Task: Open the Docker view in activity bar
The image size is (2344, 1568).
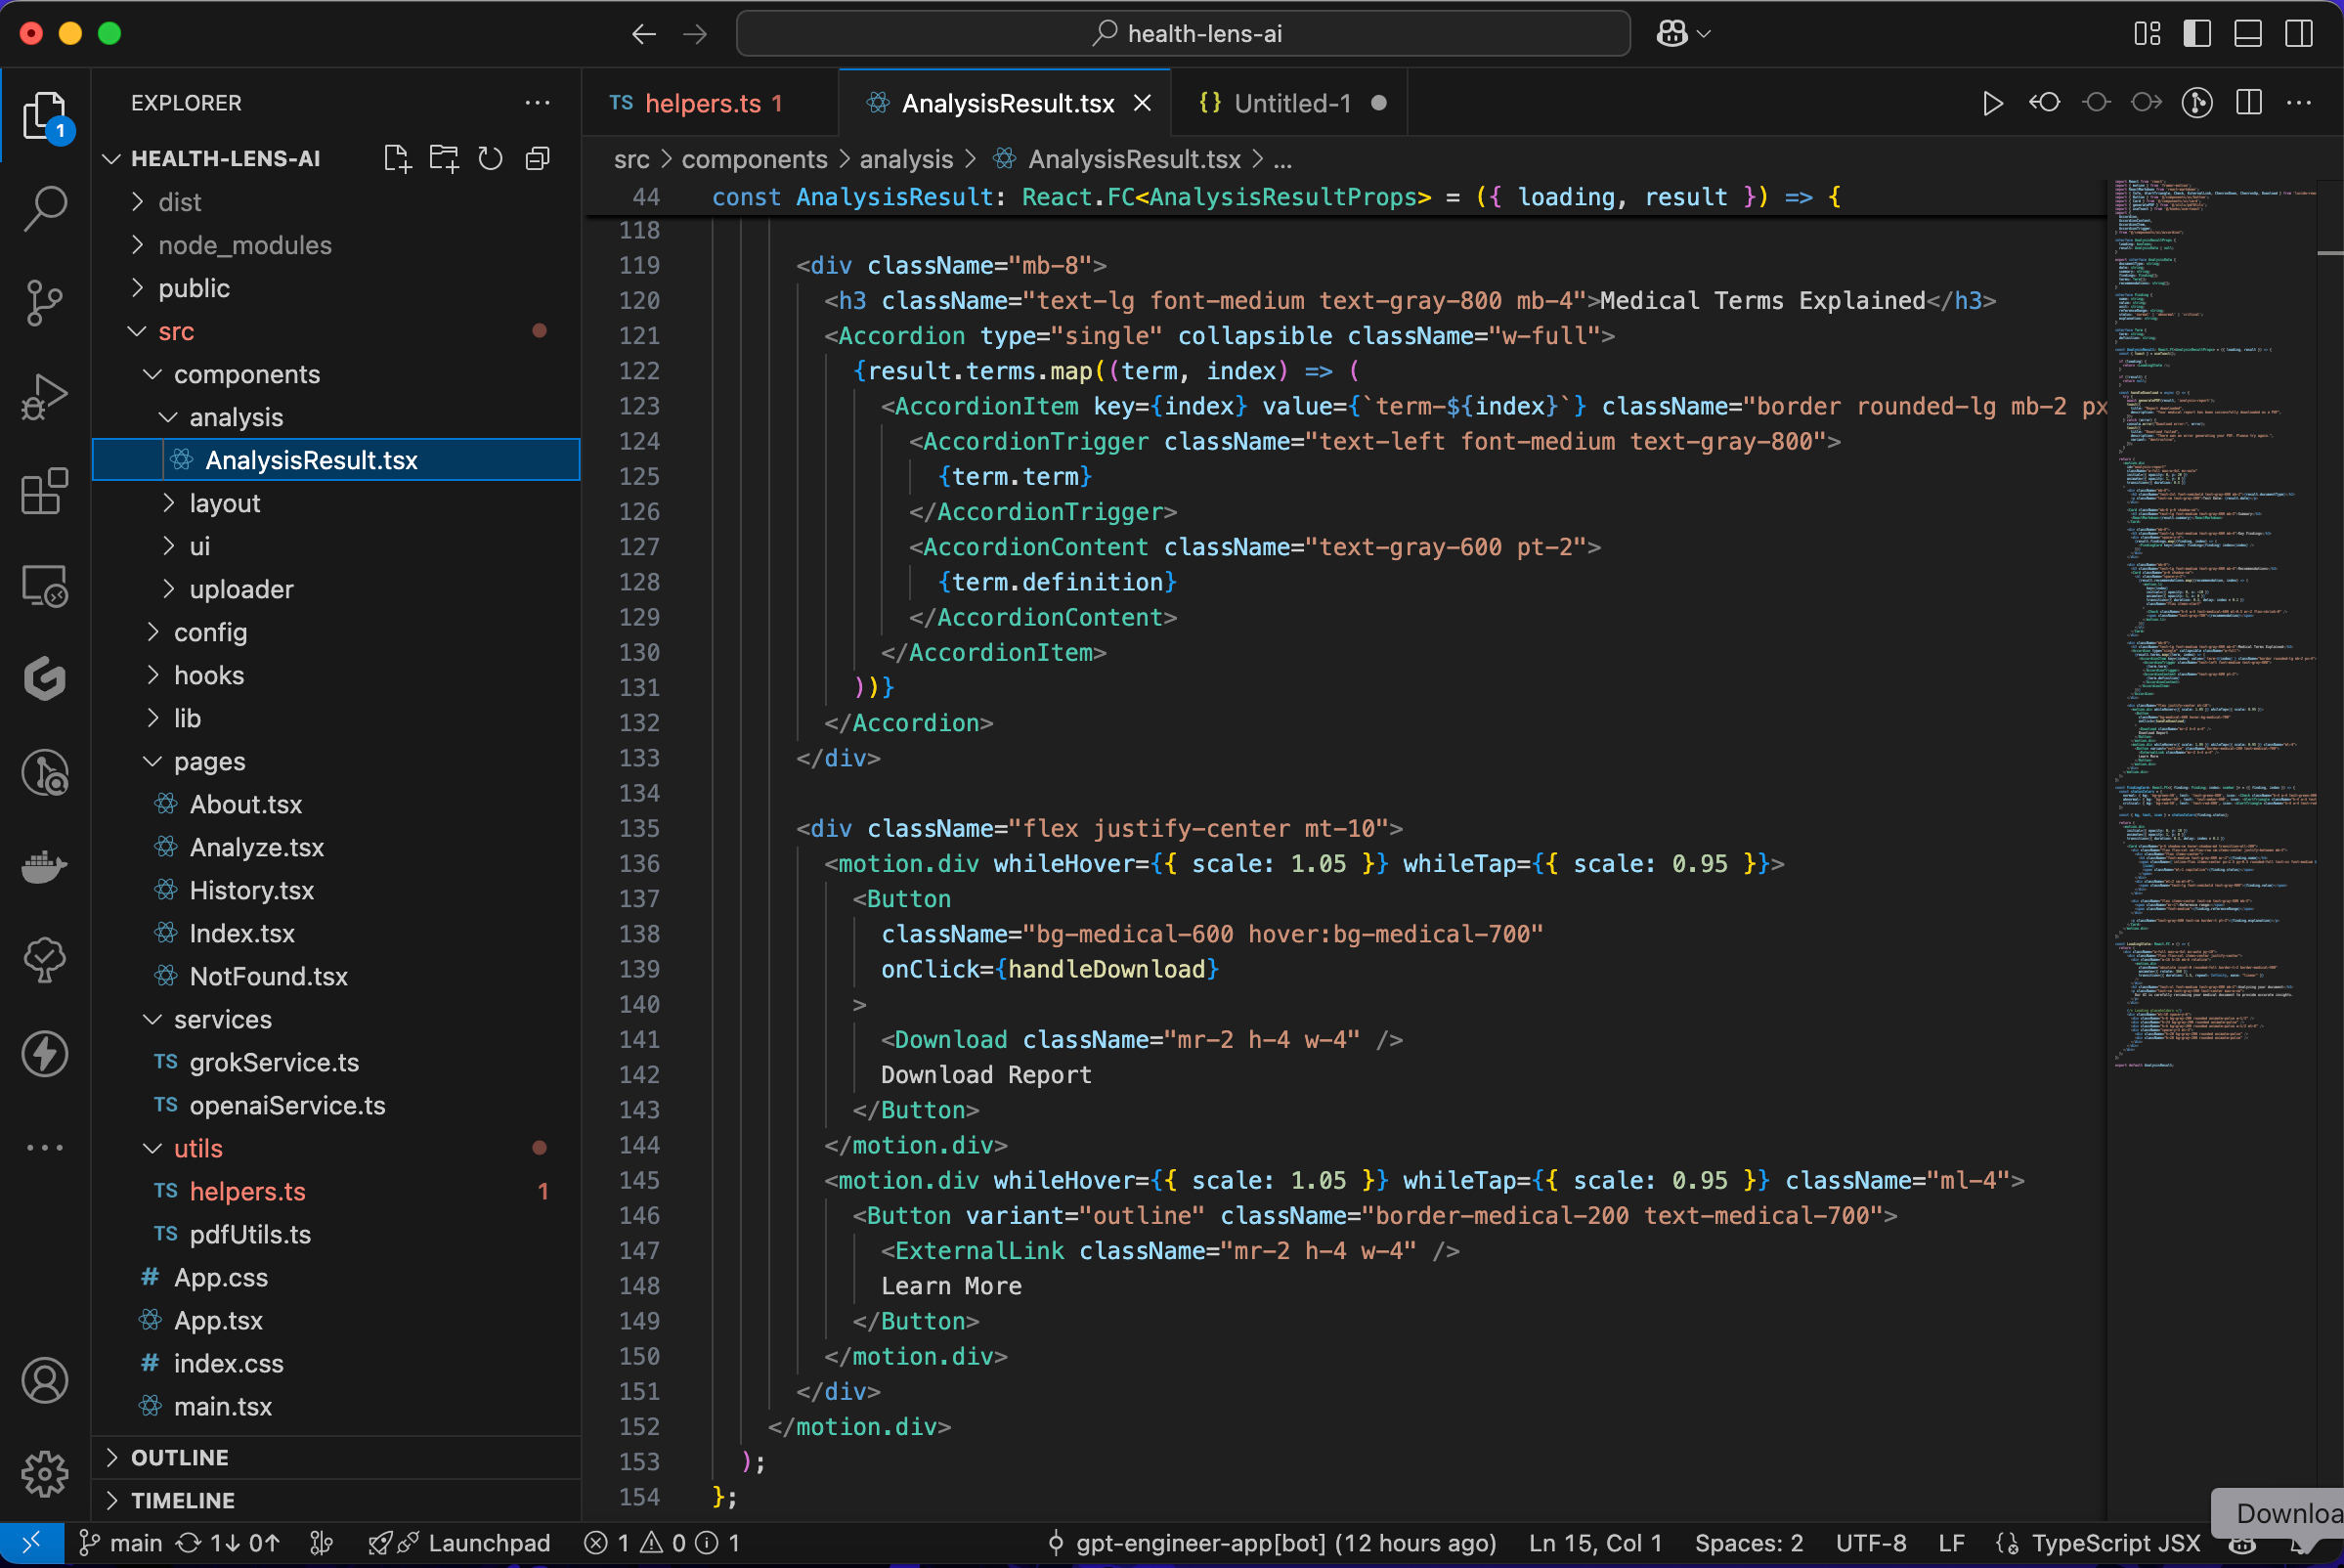Action: (44, 866)
